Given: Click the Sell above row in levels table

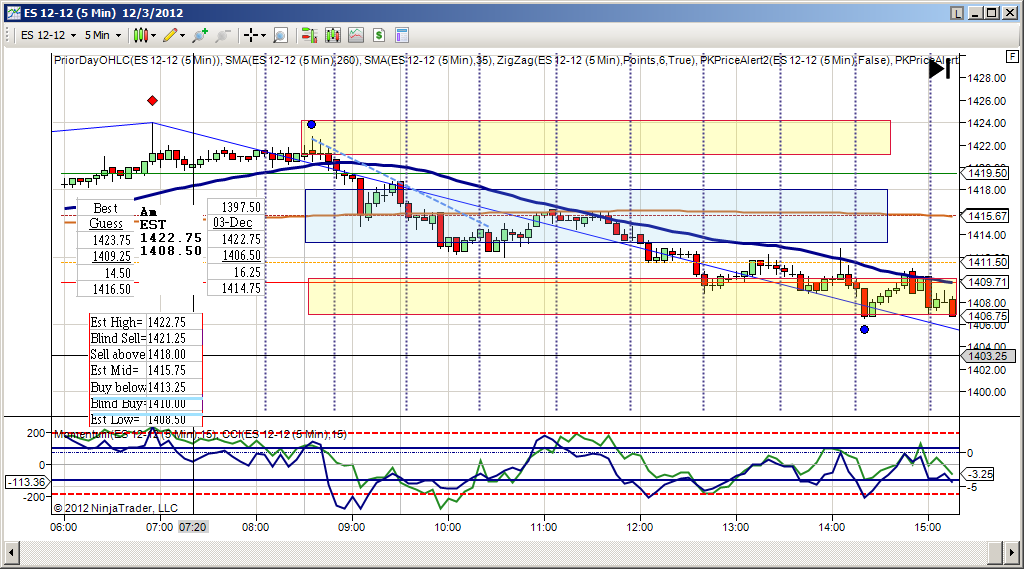Looking at the screenshot, I should (146, 354).
